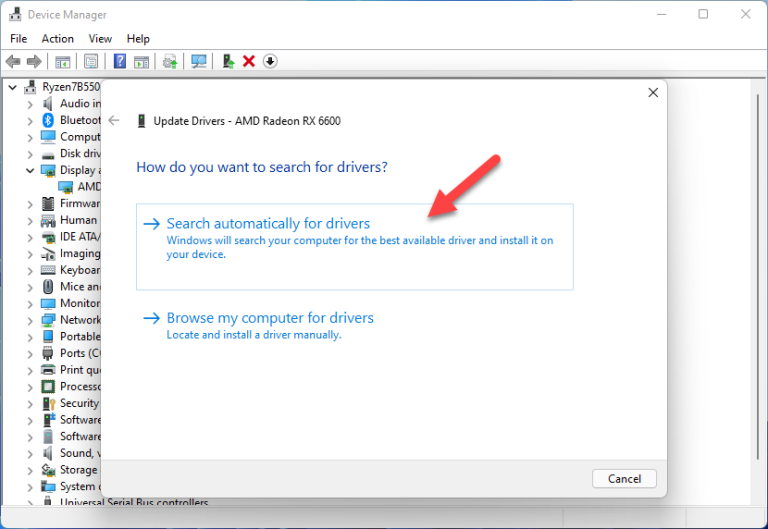Select Portable Devices in the tree
768x529 pixels.
(x=71, y=337)
